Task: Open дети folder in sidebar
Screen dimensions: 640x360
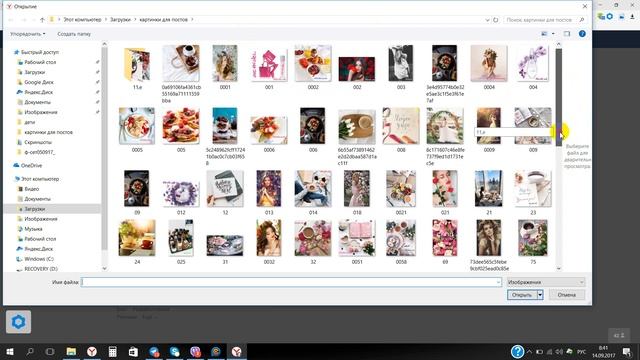Action: point(29,122)
